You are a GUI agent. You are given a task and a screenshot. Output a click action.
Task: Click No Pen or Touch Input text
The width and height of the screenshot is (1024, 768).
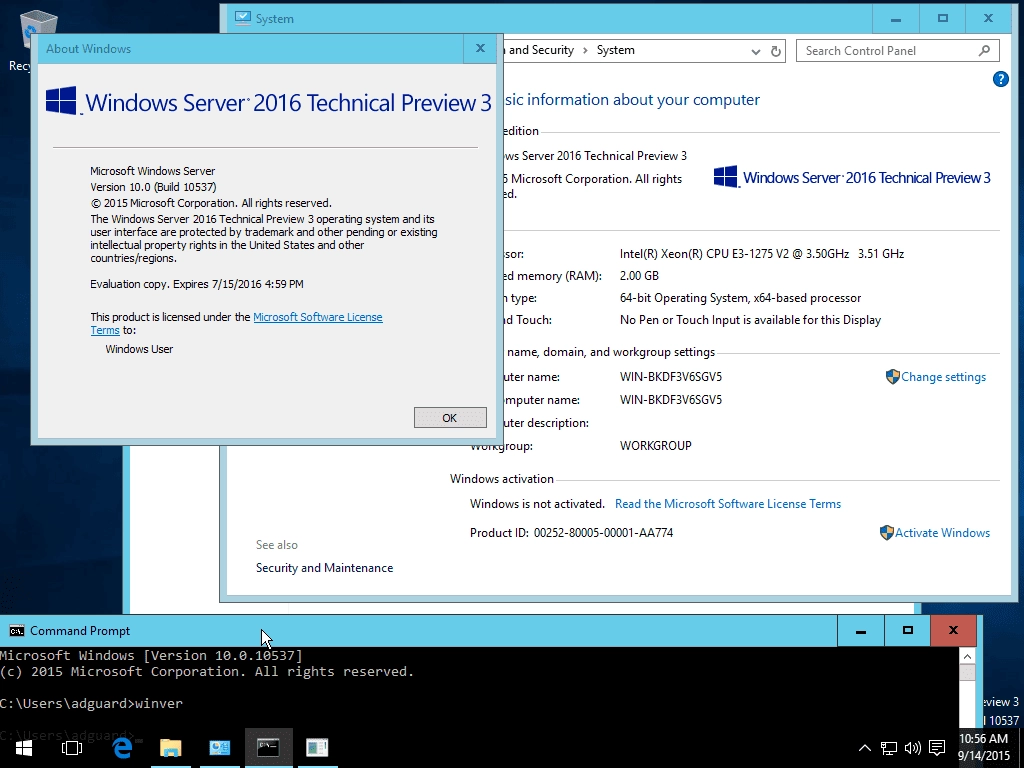click(750, 320)
